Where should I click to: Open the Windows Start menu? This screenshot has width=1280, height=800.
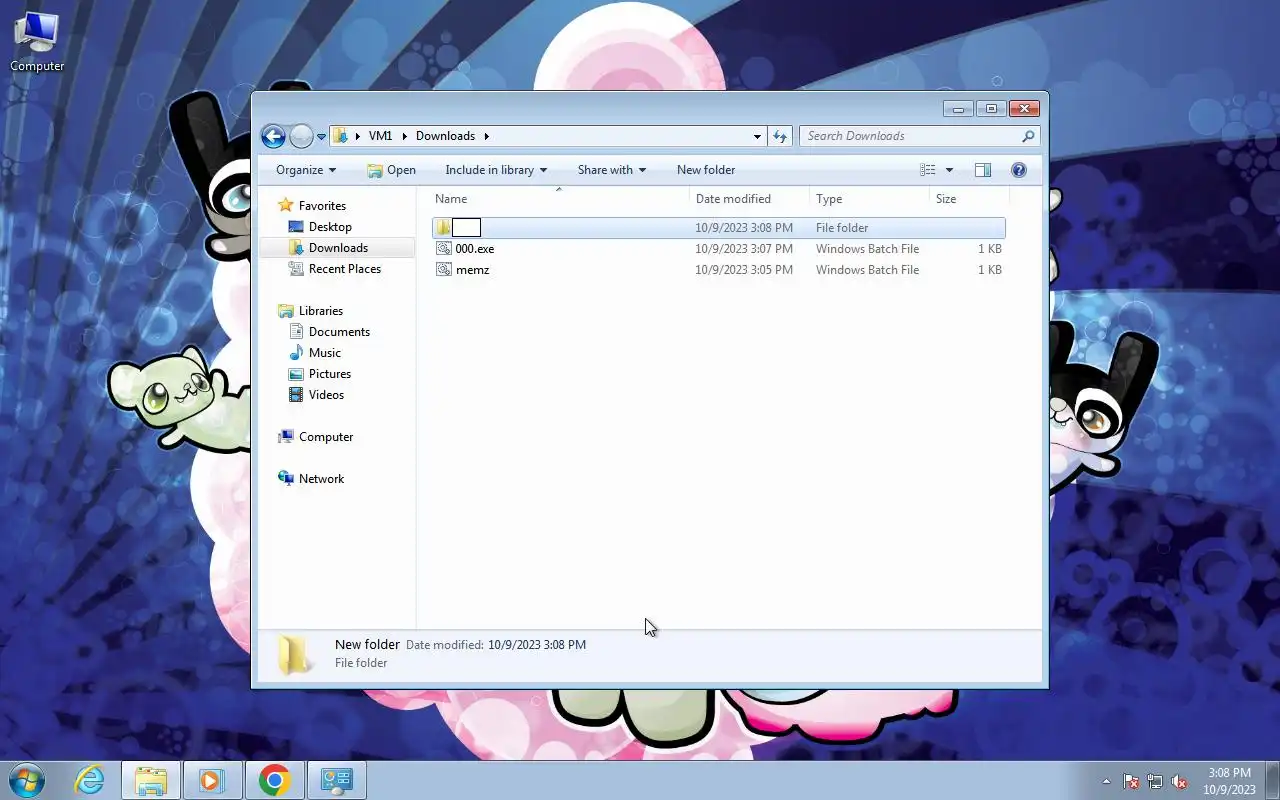27,780
